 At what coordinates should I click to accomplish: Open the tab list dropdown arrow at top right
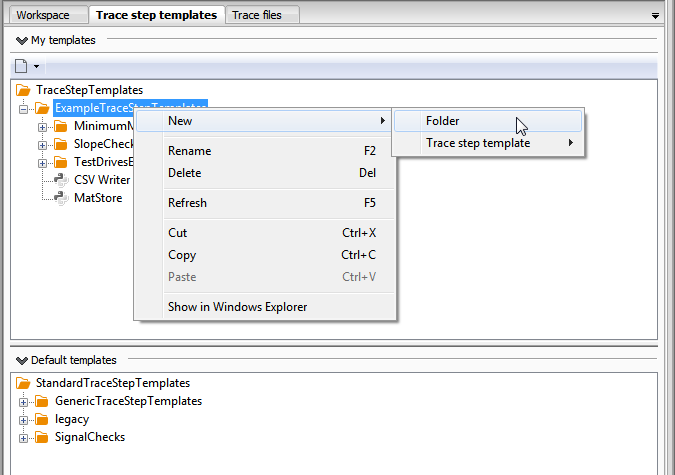coord(655,16)
